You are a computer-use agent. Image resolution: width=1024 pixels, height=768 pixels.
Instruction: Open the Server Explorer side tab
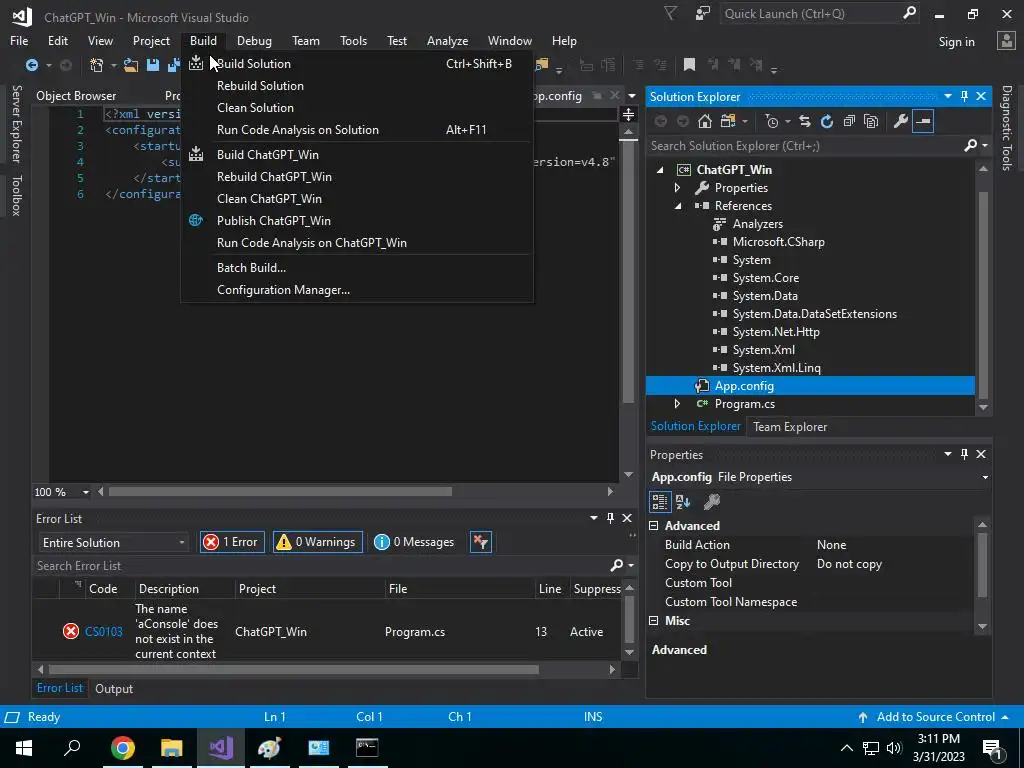point(16,124)
